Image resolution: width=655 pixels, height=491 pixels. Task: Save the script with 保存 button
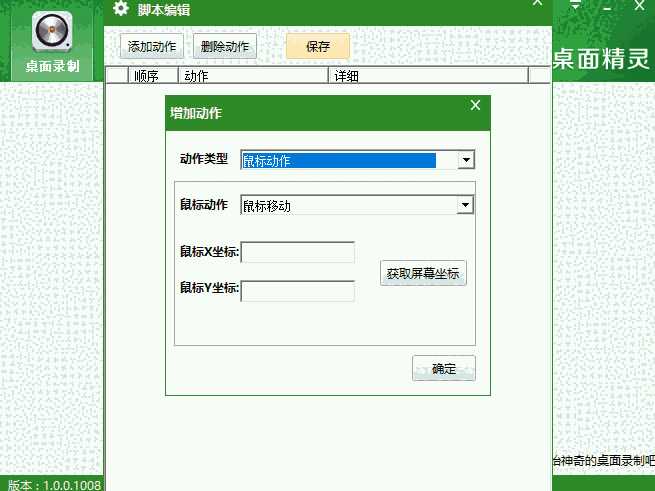318,46
